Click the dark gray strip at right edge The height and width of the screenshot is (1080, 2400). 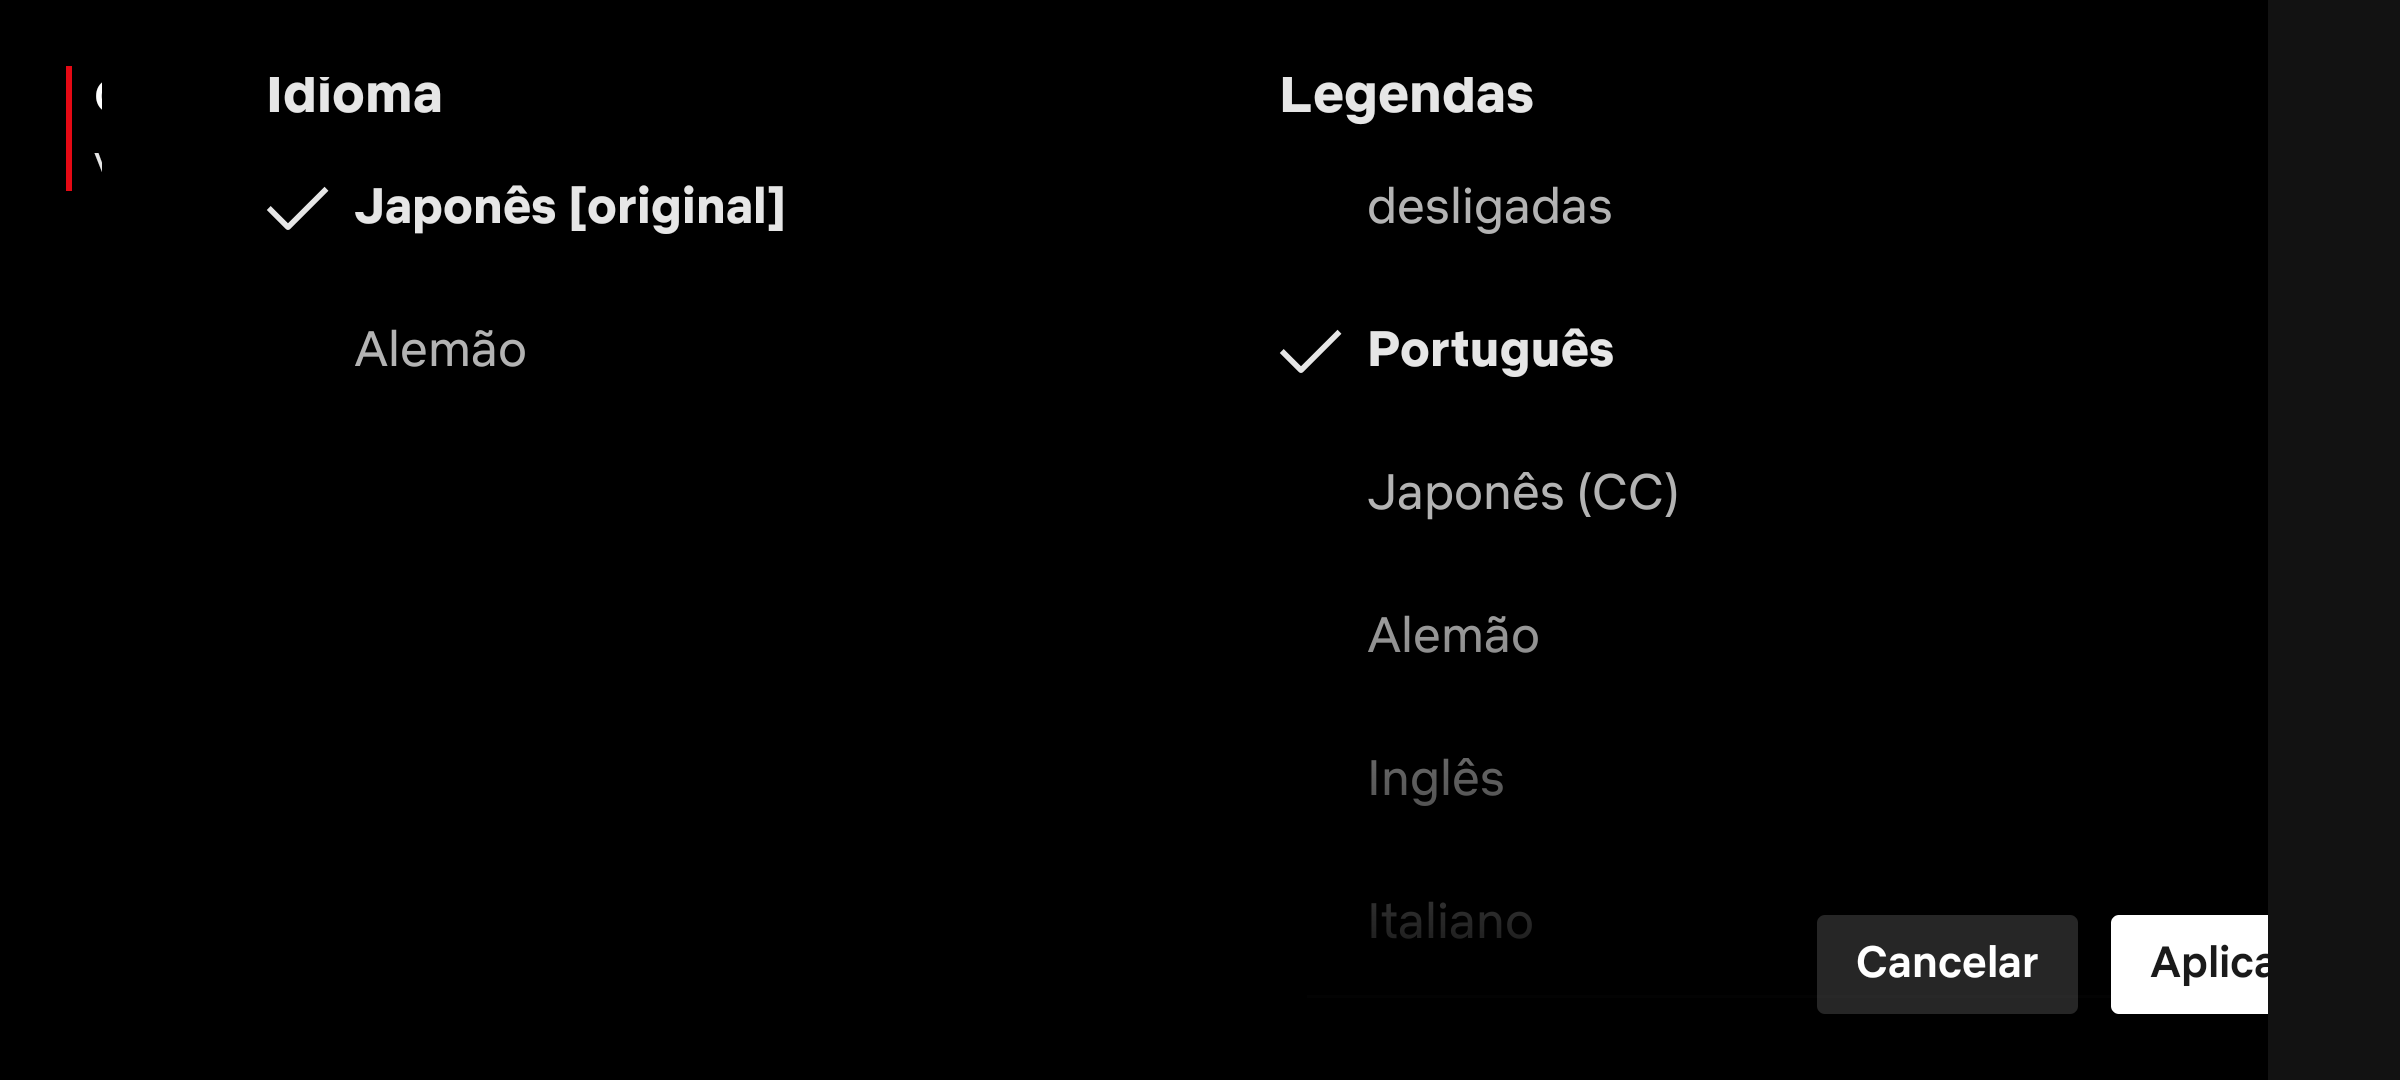pyautogui.click(x=2334, y=540)
